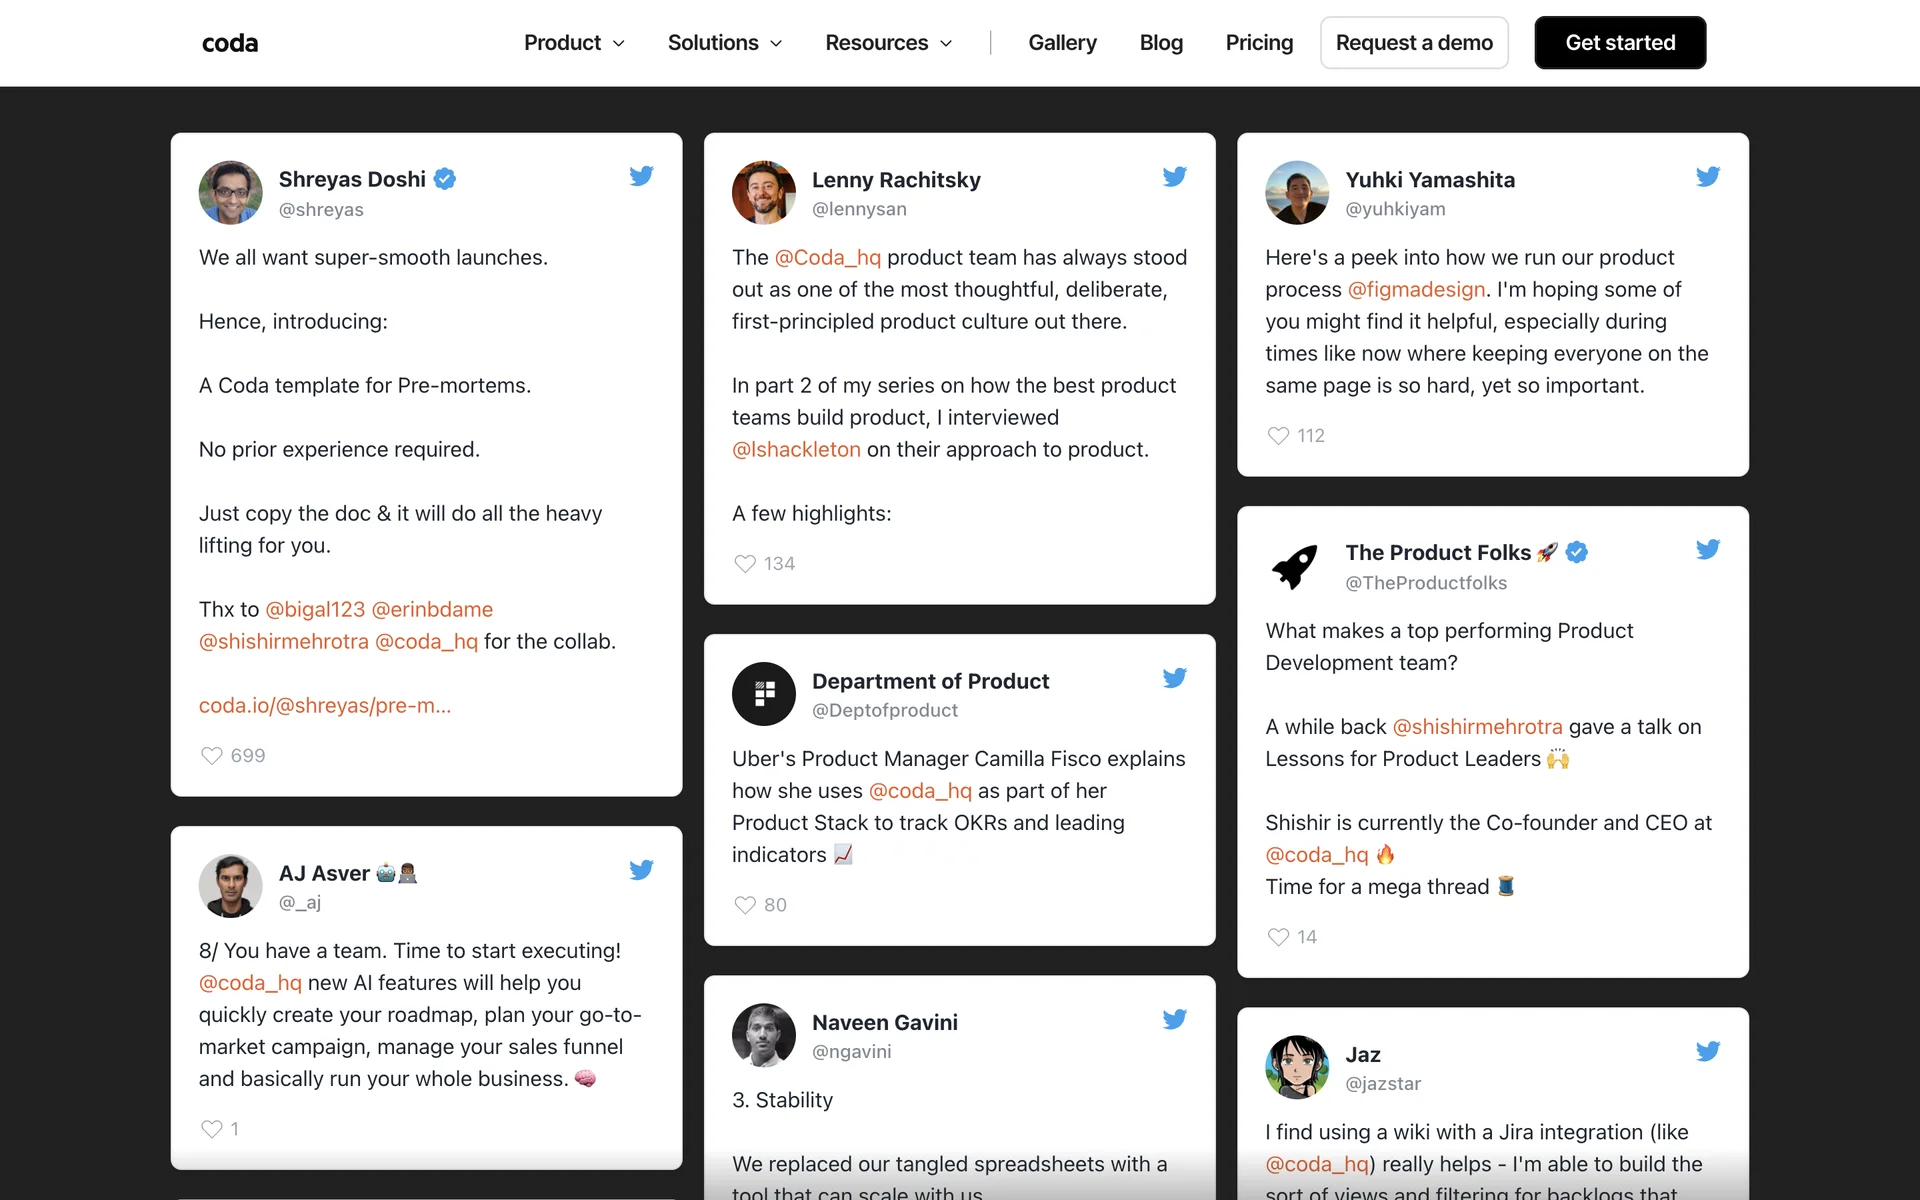
Task: Like the Department of Product tweet heart
Action: (745, 905)
